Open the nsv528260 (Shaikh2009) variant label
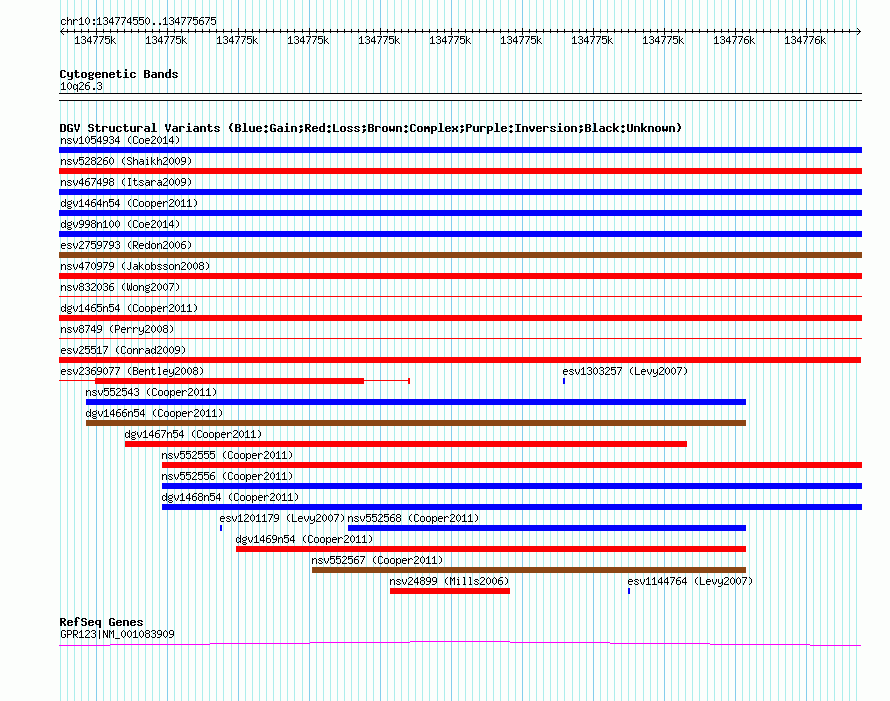This screenshot has height=701, width=890. tap(126, 161)
